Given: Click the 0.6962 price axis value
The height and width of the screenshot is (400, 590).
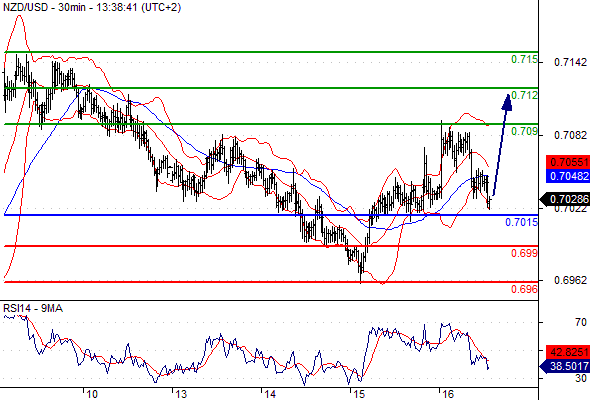Looking at the screenshot, I should click(x=570, y=280).
